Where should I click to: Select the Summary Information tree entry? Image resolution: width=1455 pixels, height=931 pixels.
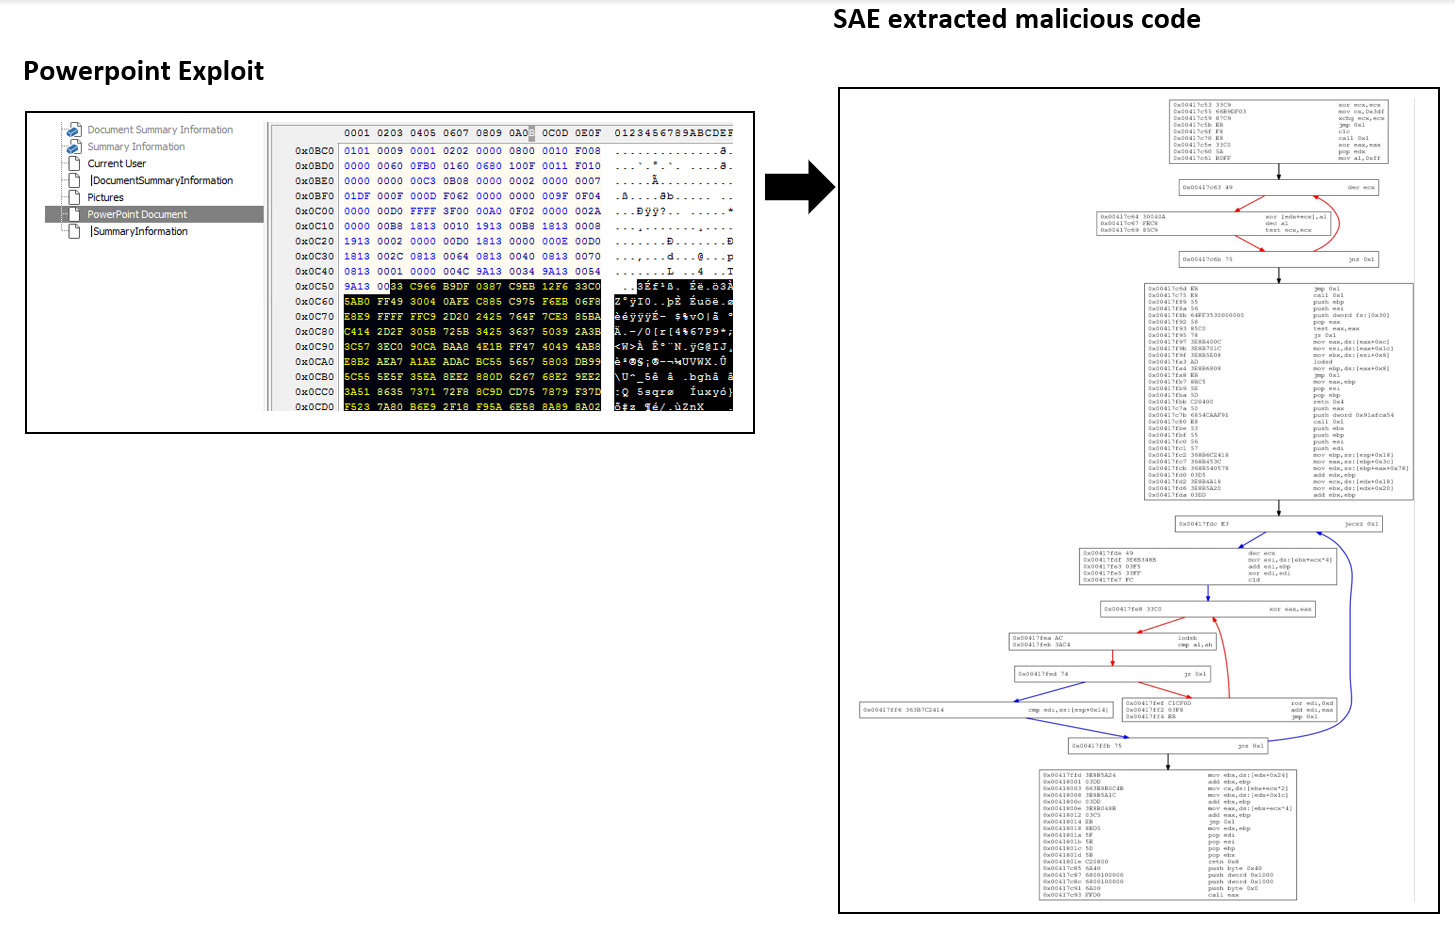(x=136, y=147)
